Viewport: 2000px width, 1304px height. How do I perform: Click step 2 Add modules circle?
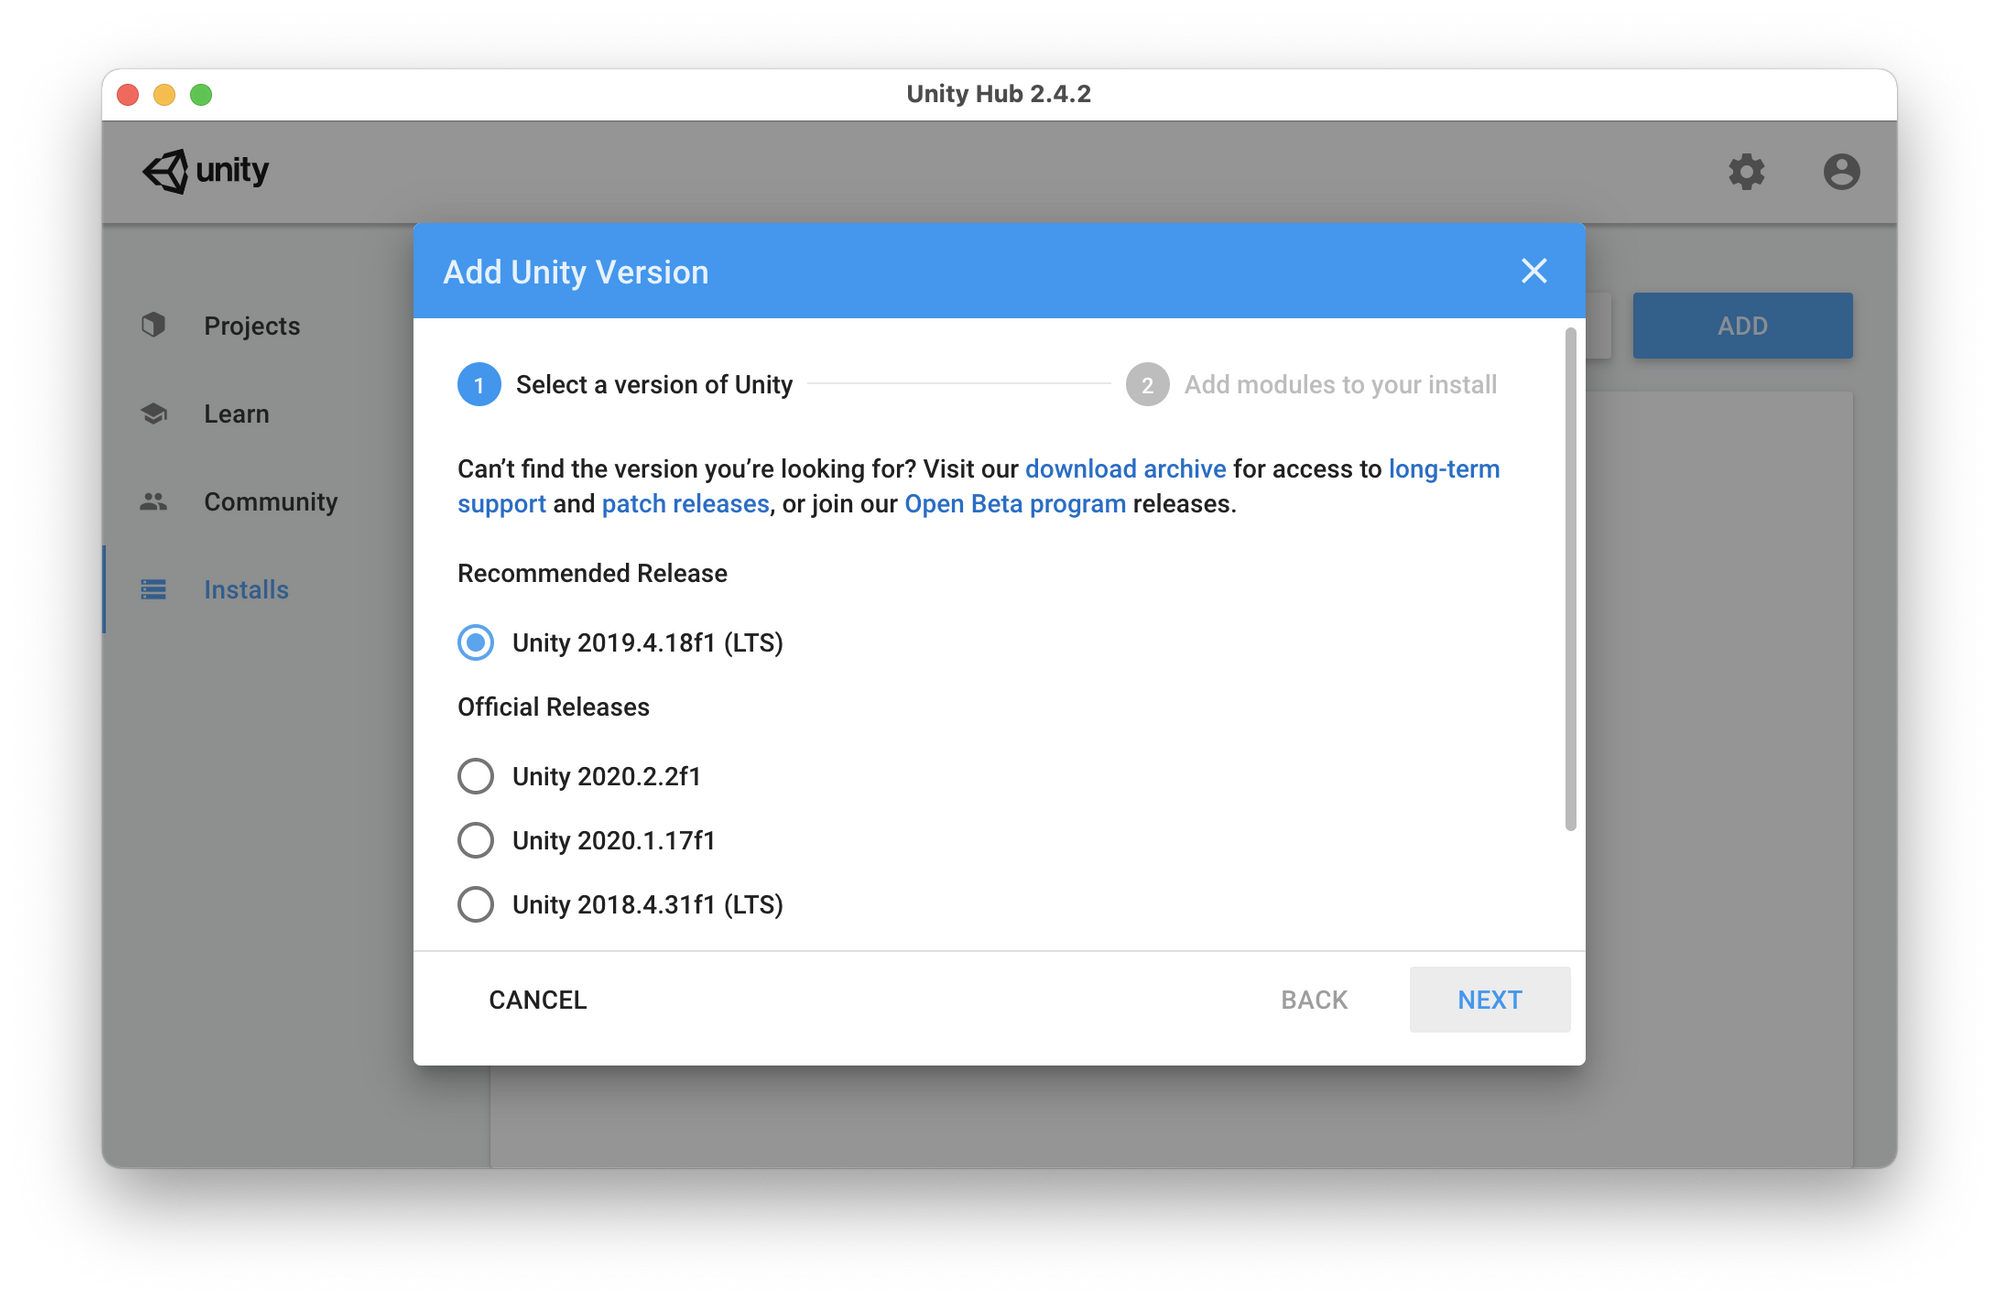point(1147,385)
